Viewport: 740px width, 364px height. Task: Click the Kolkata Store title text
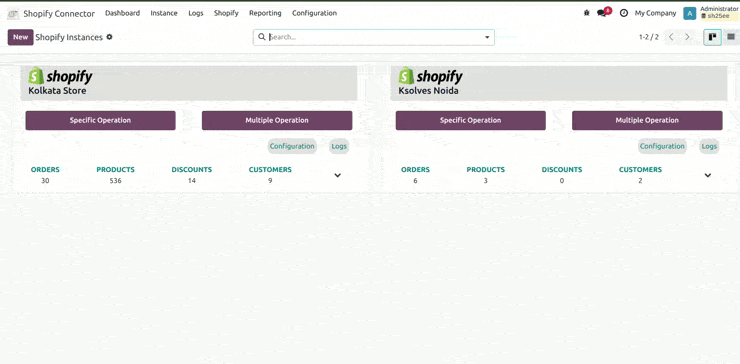(x=57, y=91)
